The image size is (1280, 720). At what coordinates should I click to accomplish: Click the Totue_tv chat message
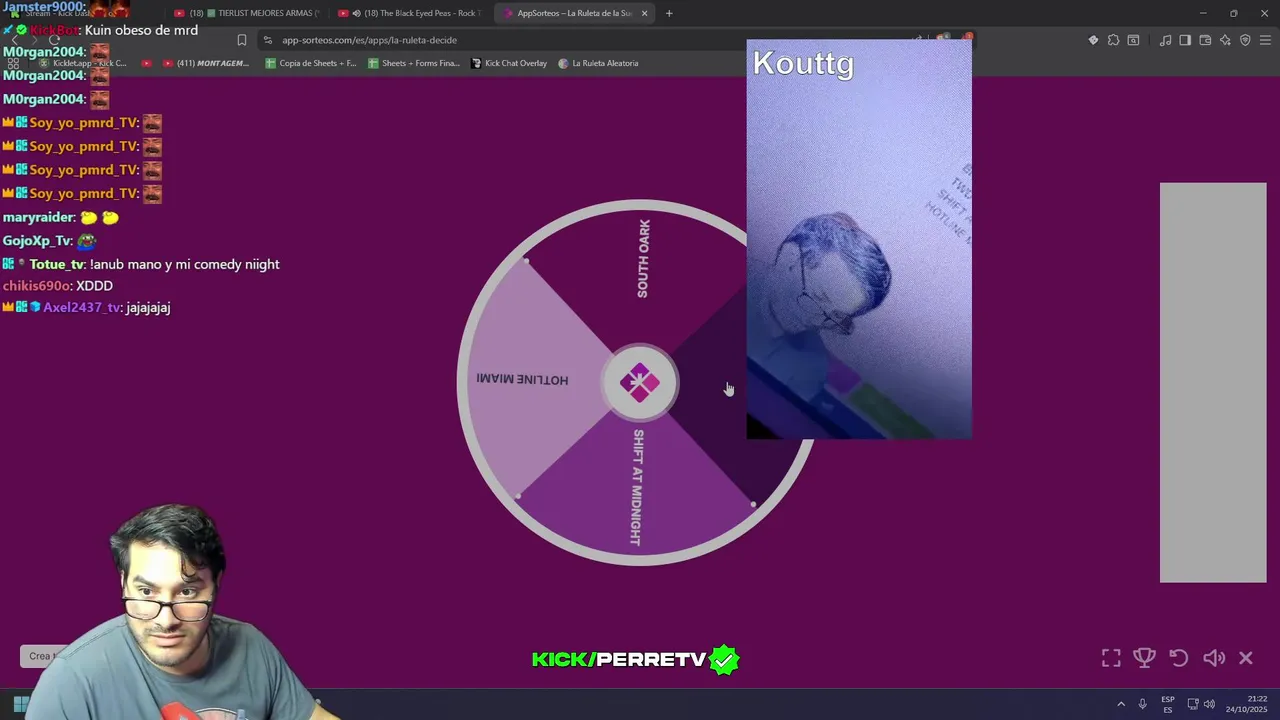[x=141, y=264]
